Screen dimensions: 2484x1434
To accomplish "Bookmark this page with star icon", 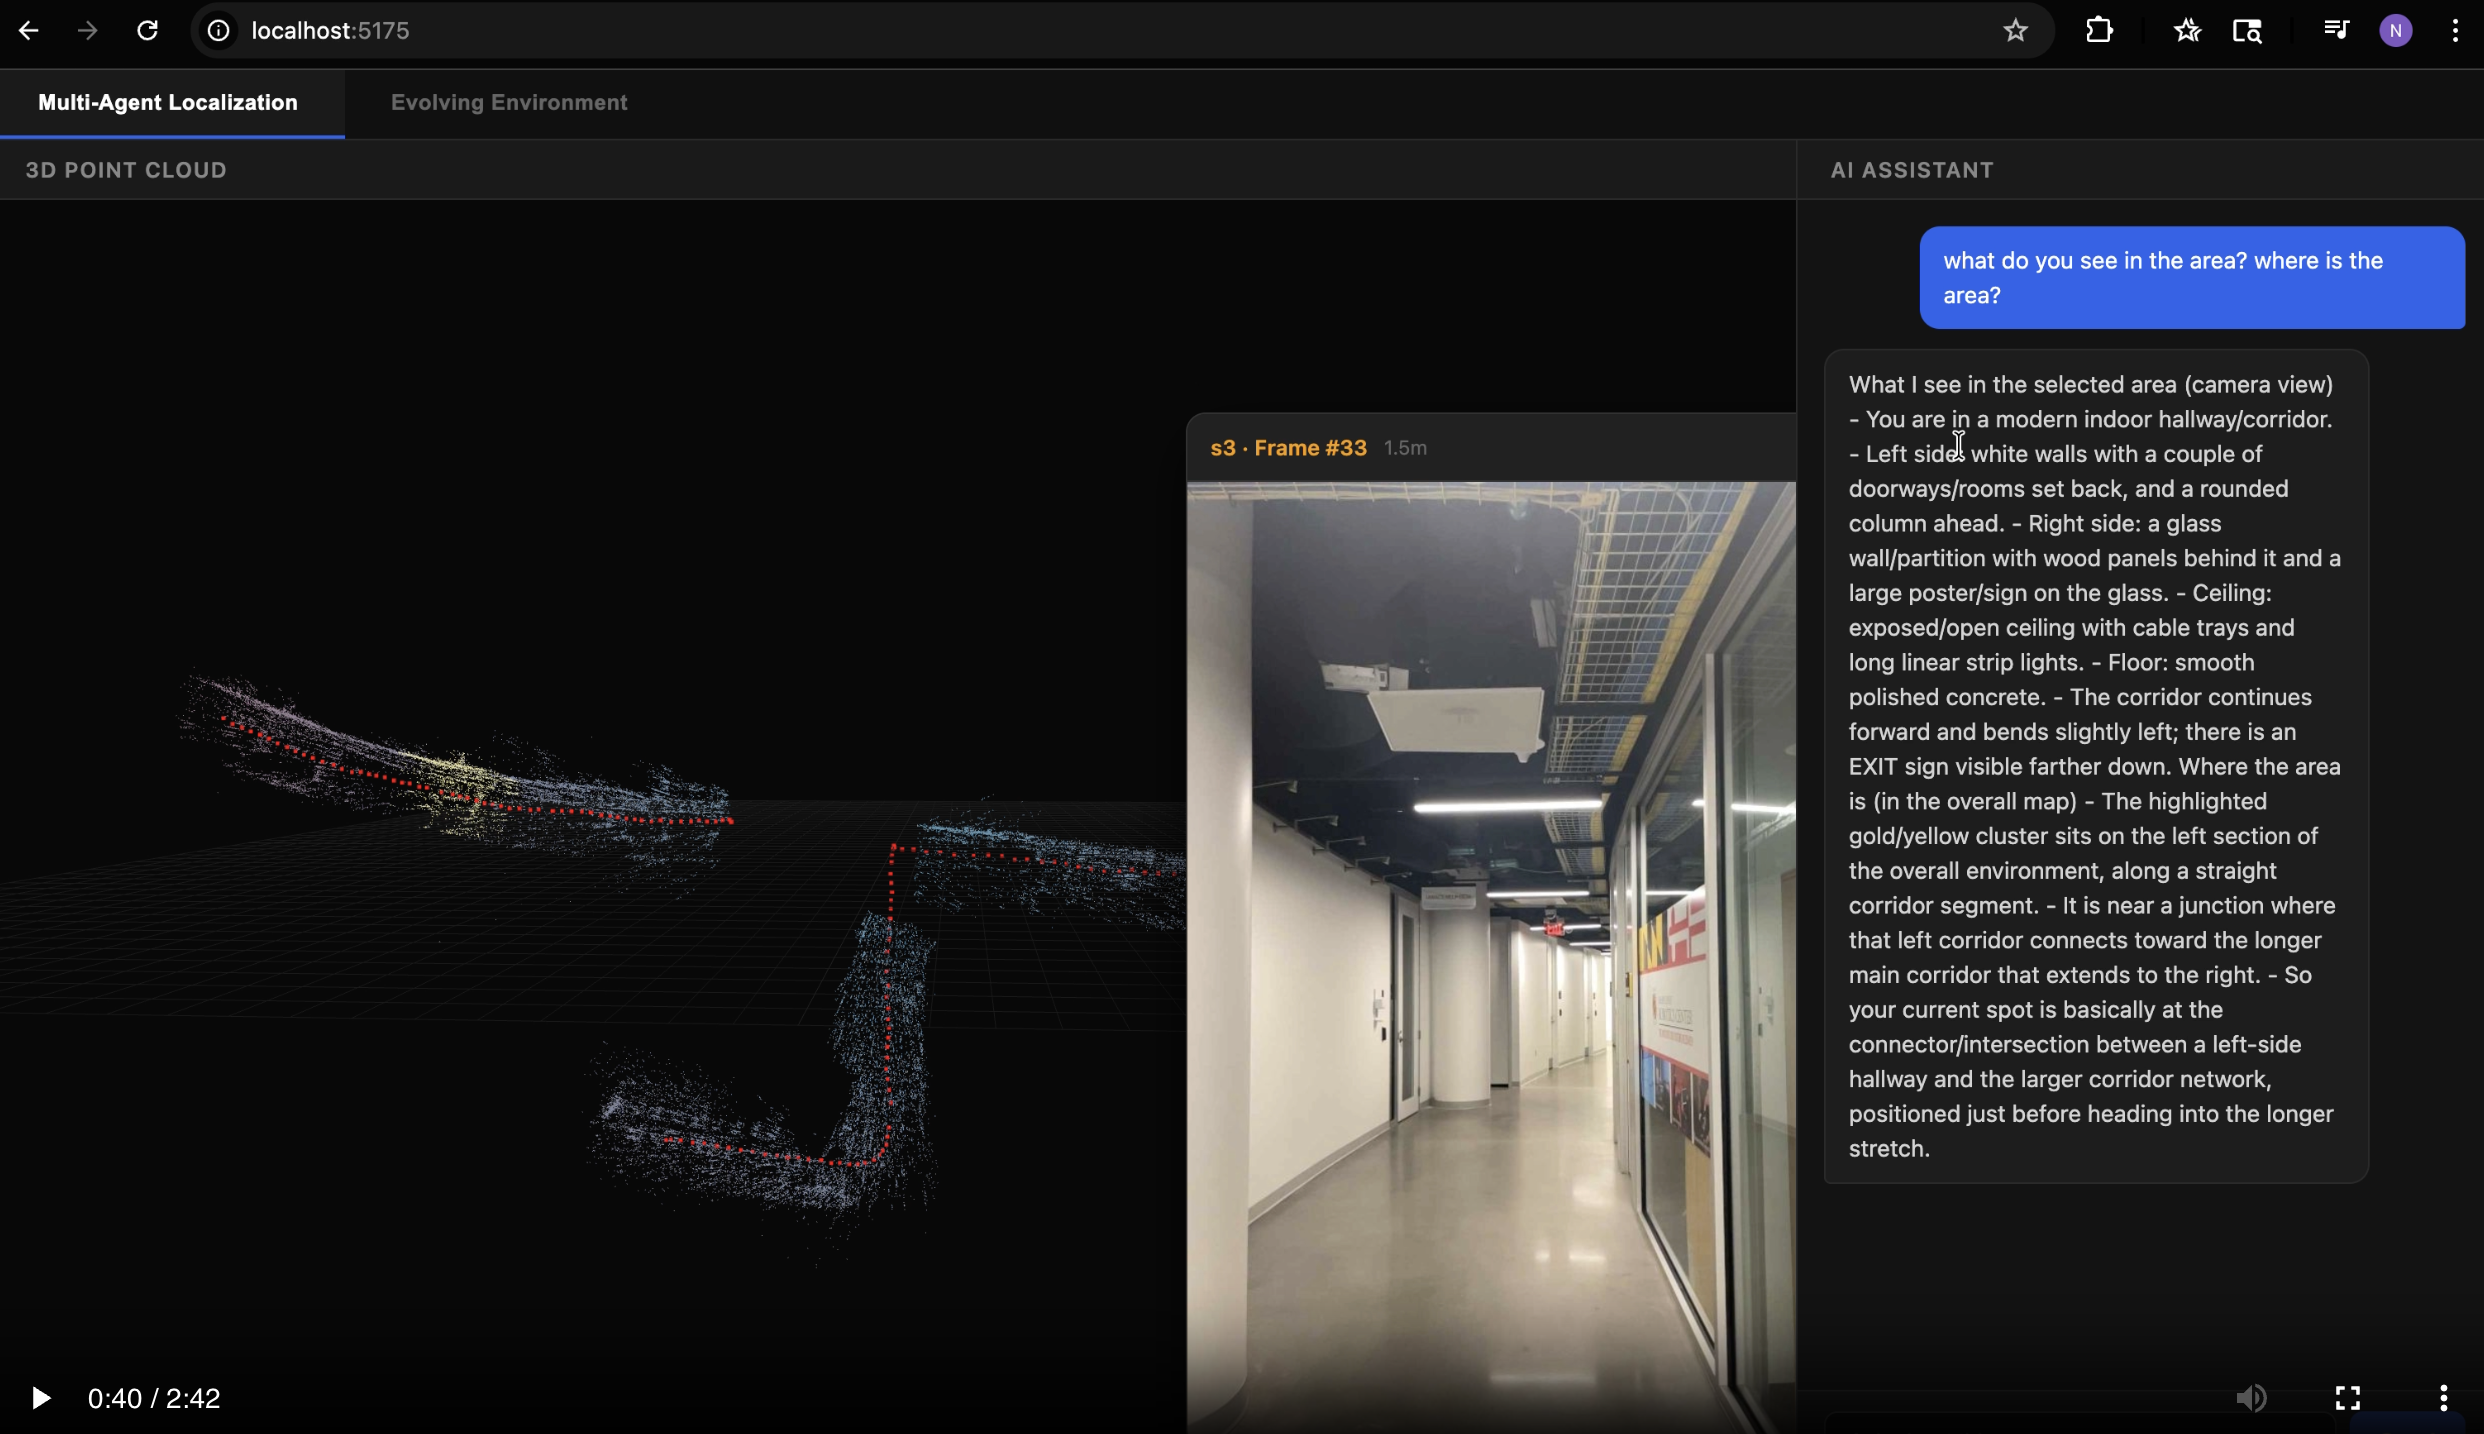I will pos(2015,30).
